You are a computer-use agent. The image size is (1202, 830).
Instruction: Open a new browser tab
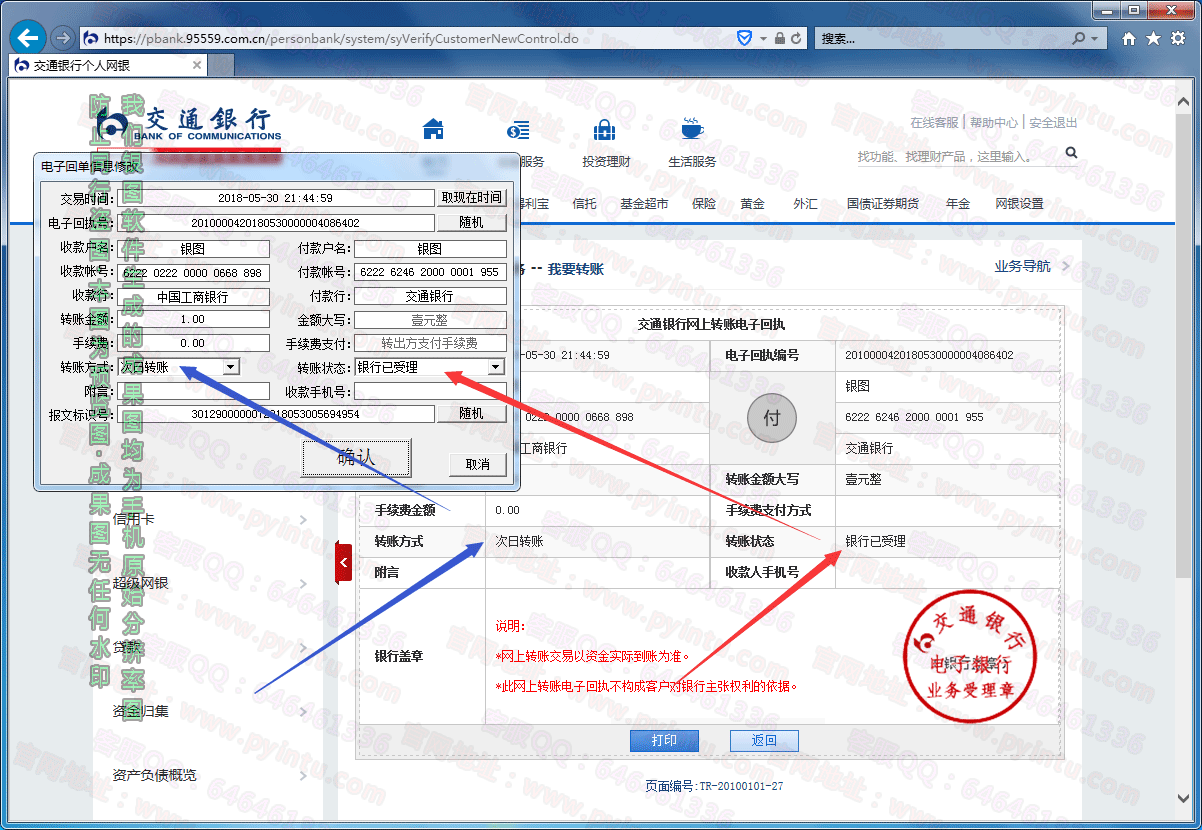pyautogui.click(x=220, y=66)
